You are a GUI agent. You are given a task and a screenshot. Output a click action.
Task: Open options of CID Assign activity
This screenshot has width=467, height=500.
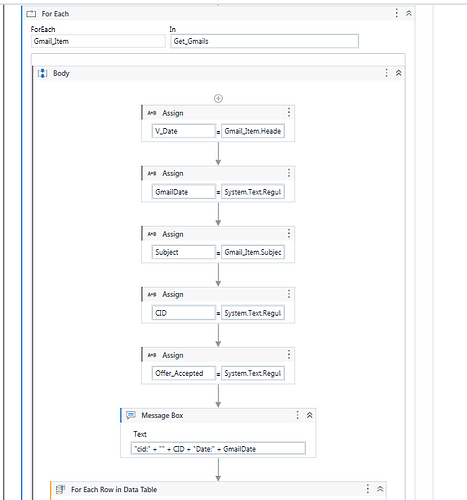coord(289,294)
